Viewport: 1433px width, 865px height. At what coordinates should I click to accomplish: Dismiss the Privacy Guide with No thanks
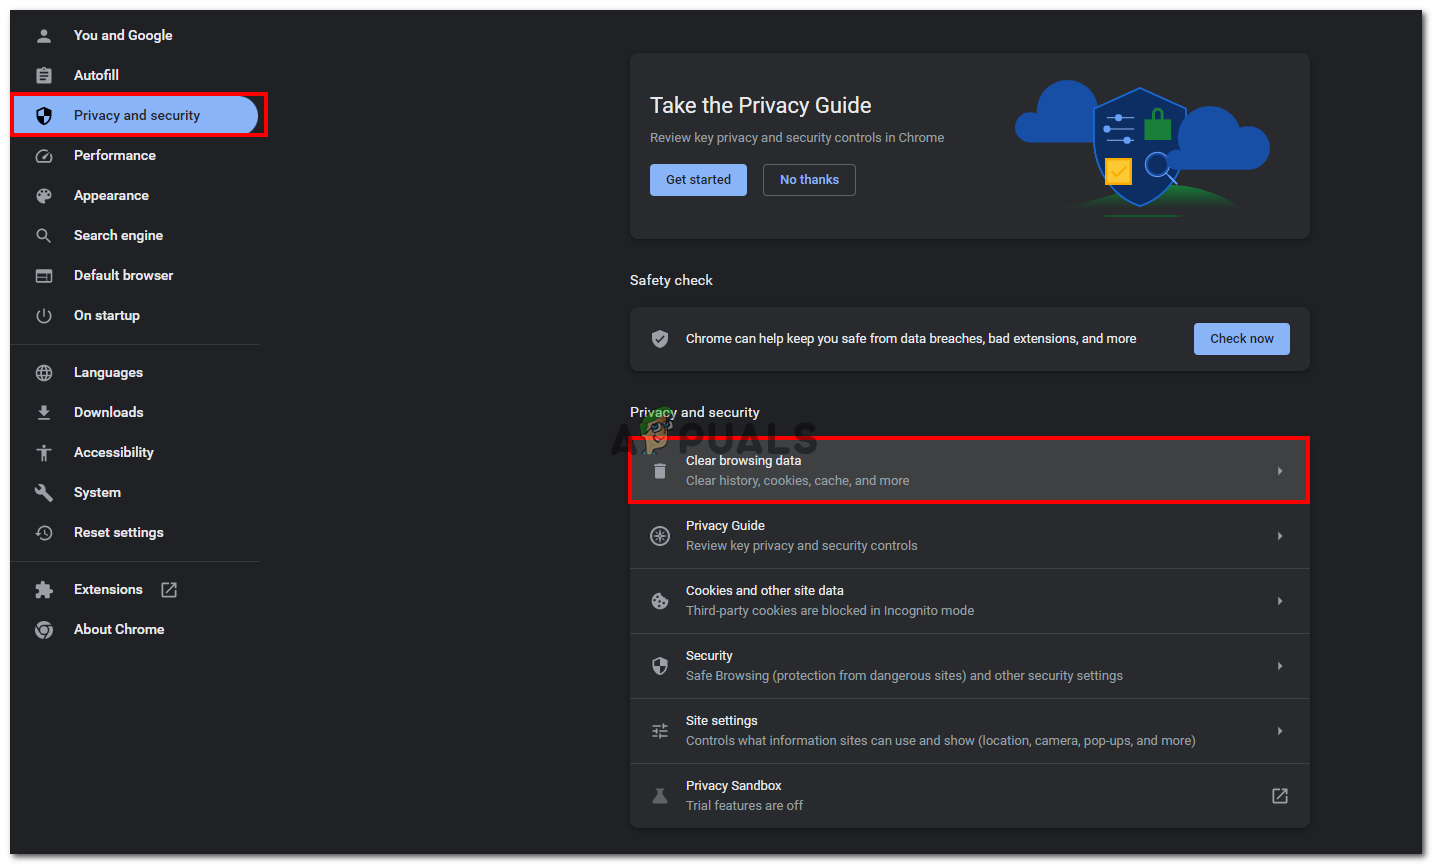pyautogui.click(x=809, y=180)
